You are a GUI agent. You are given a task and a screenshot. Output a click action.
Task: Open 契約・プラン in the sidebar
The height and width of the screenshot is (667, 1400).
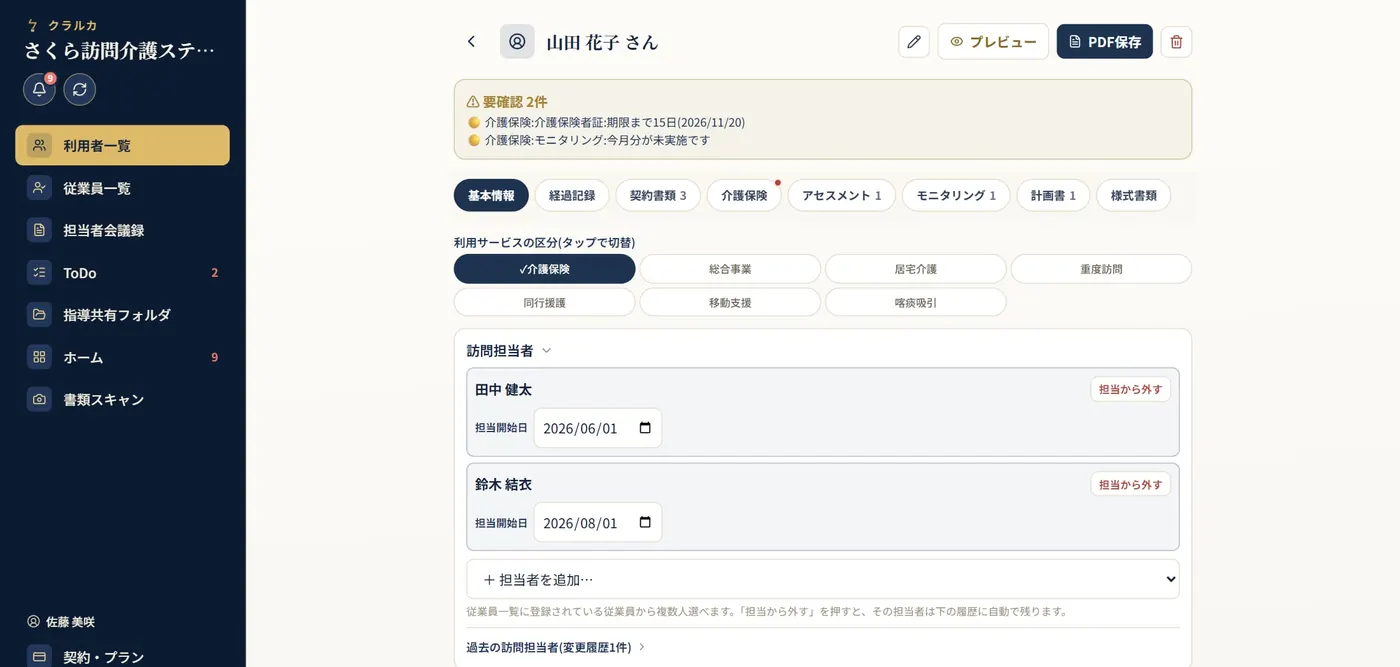122,655
